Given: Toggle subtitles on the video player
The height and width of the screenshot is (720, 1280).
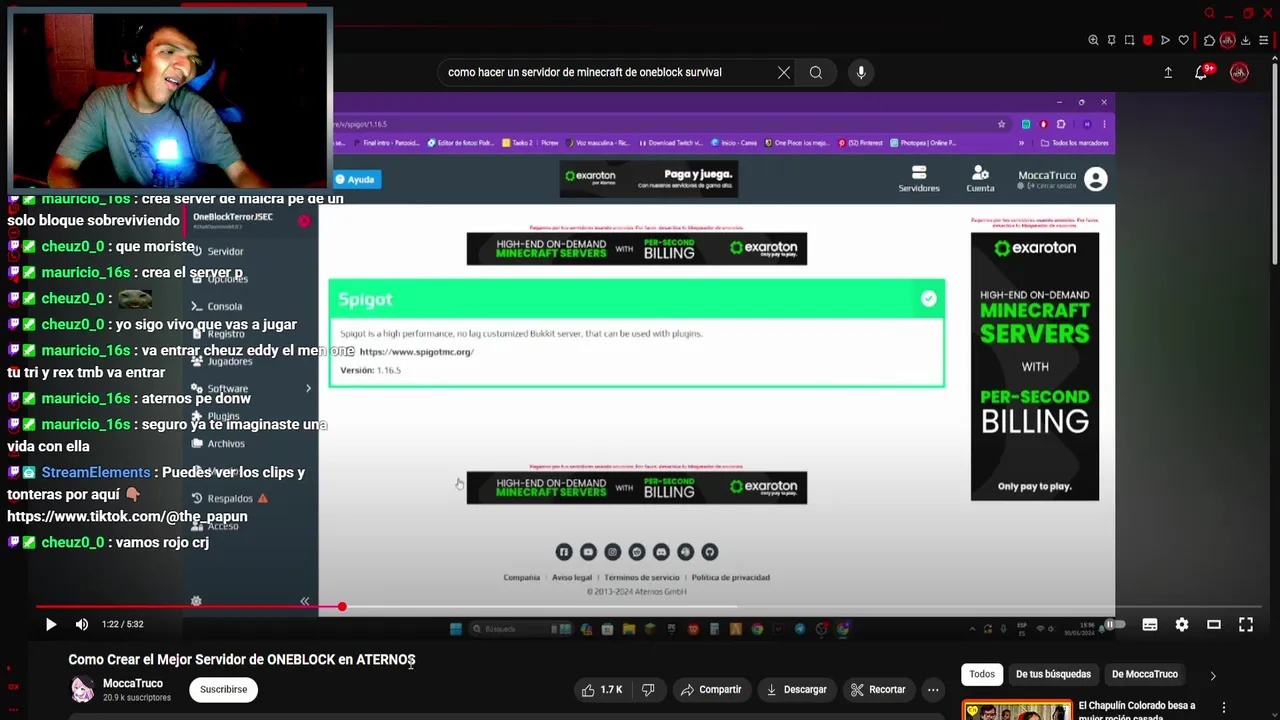Looking at the screenshot, I should point(1150,624).
